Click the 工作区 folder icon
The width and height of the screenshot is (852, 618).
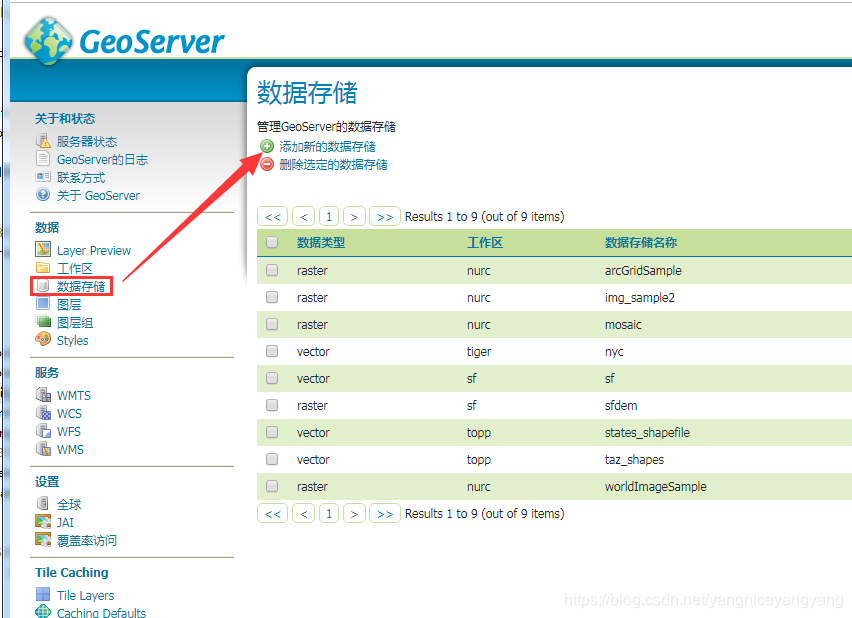(43, 267)
